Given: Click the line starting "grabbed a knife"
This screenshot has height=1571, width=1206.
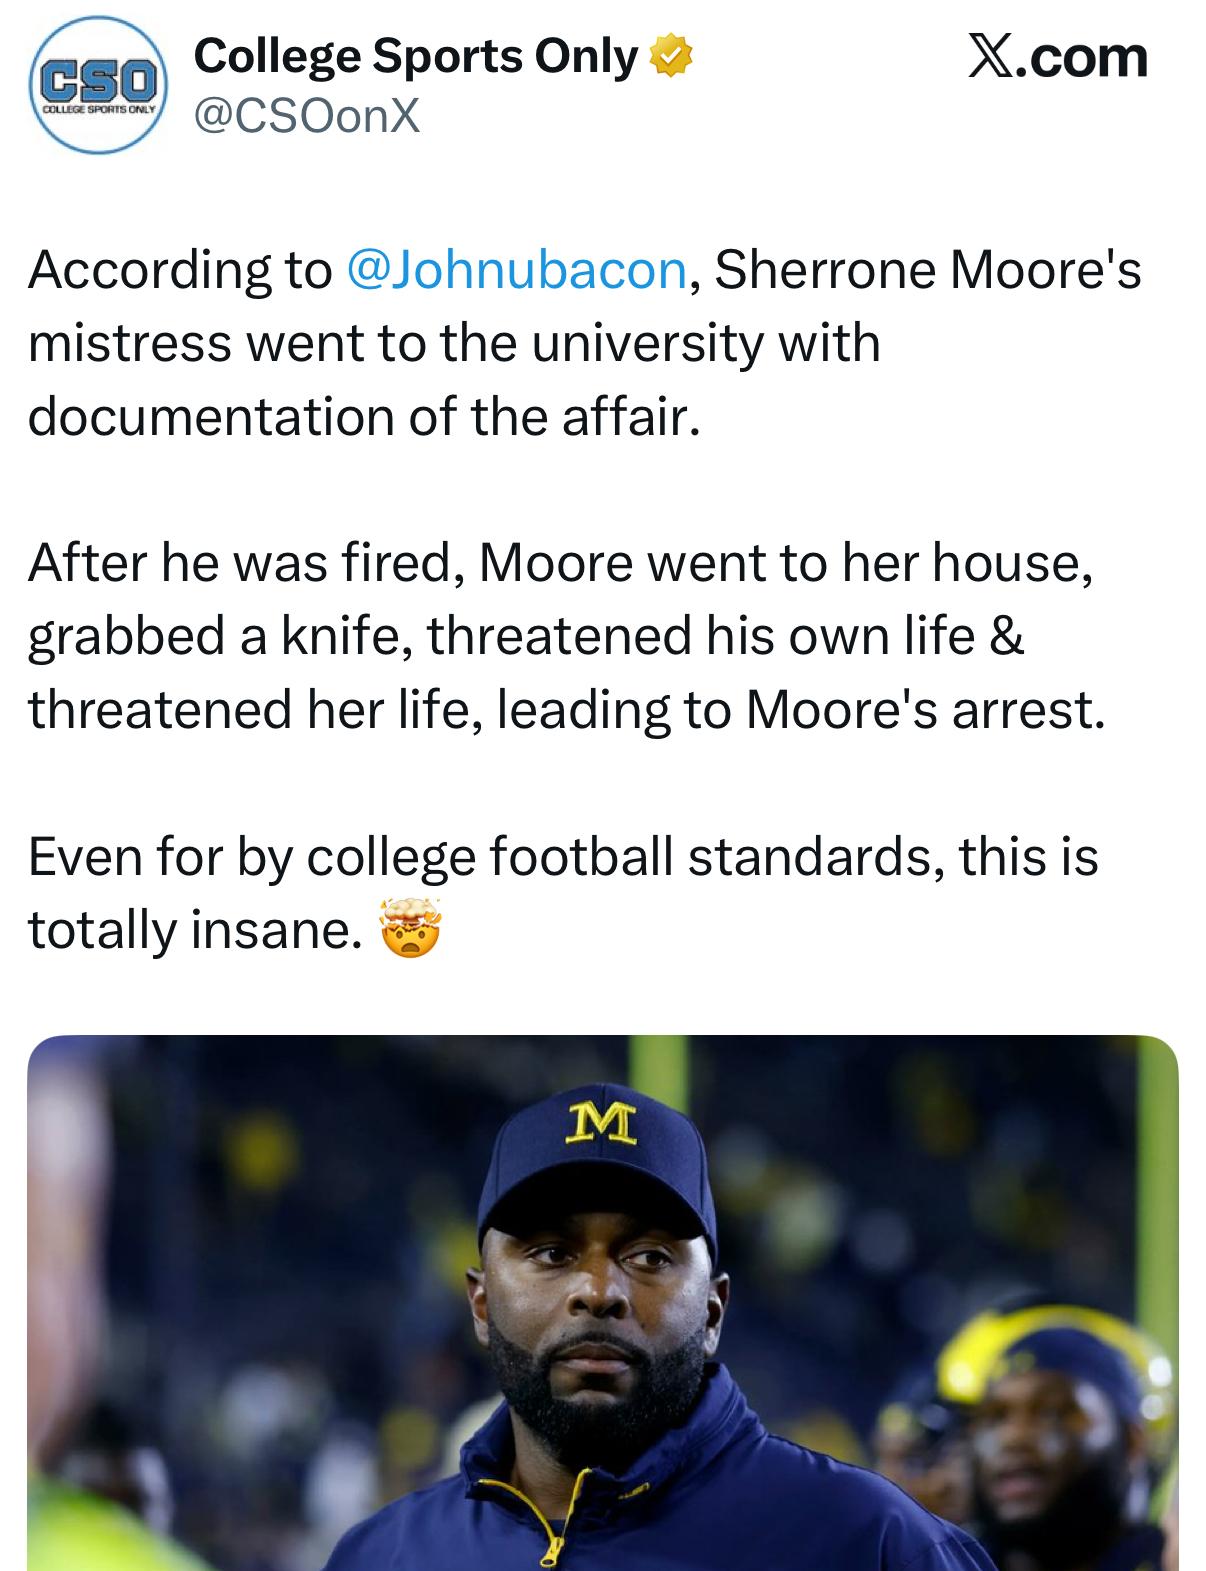Looking at the screenshot, I should (x=526, y=637).
